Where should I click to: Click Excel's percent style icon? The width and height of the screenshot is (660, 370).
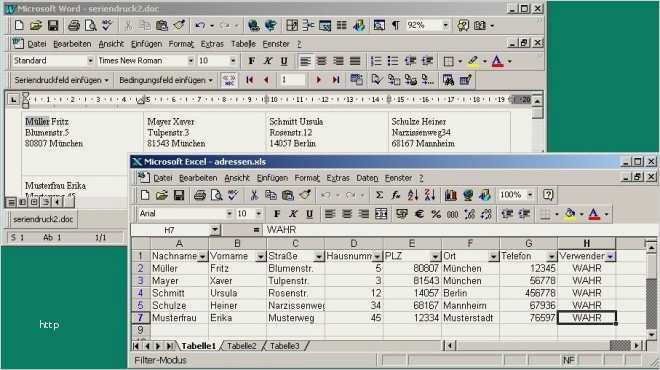436,214
